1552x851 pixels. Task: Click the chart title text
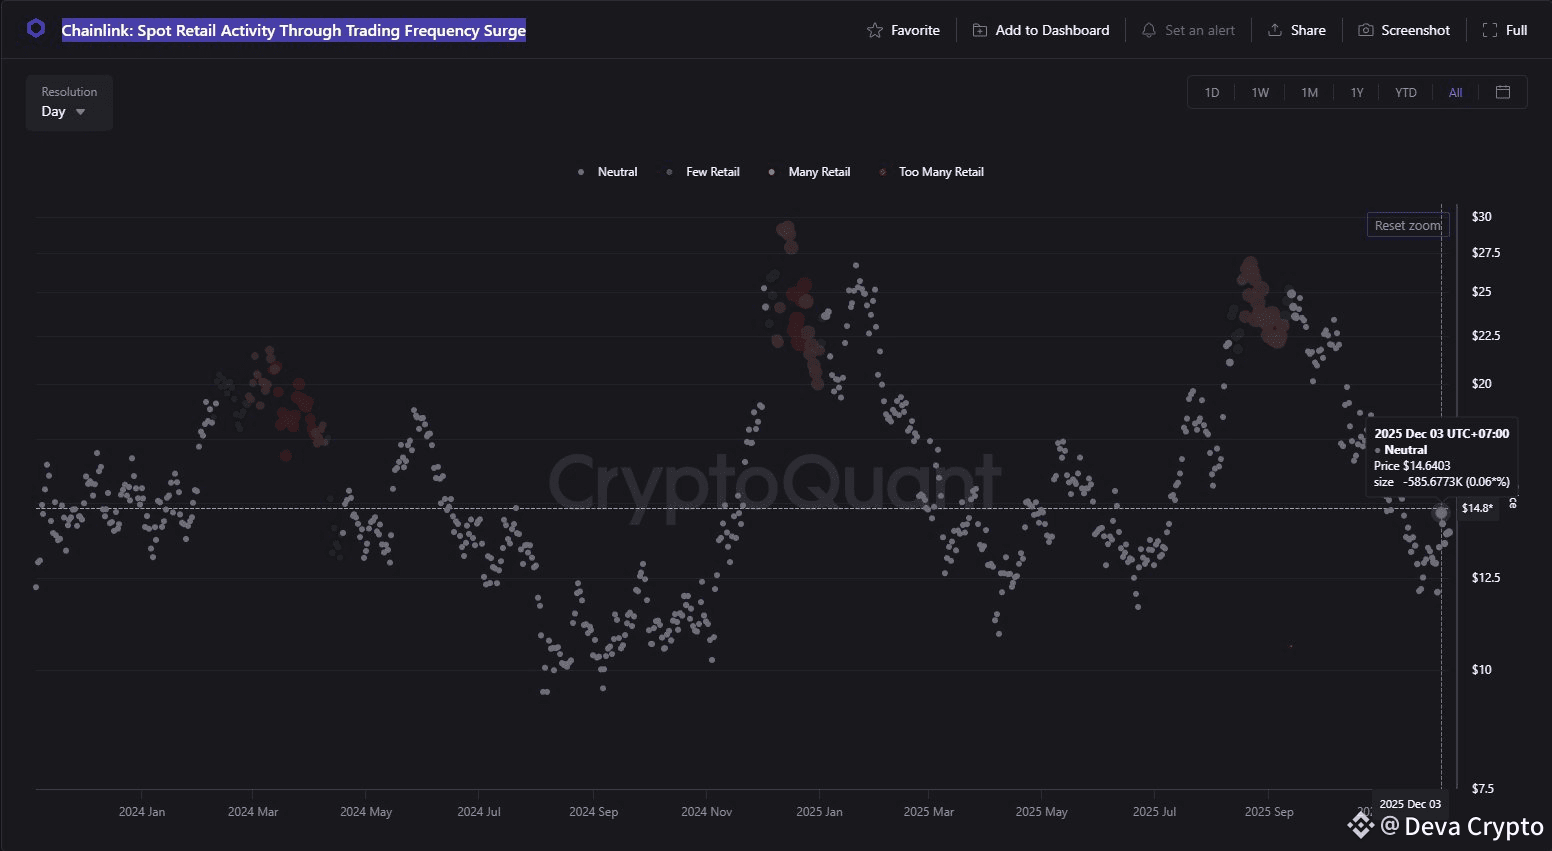point(294,31)
